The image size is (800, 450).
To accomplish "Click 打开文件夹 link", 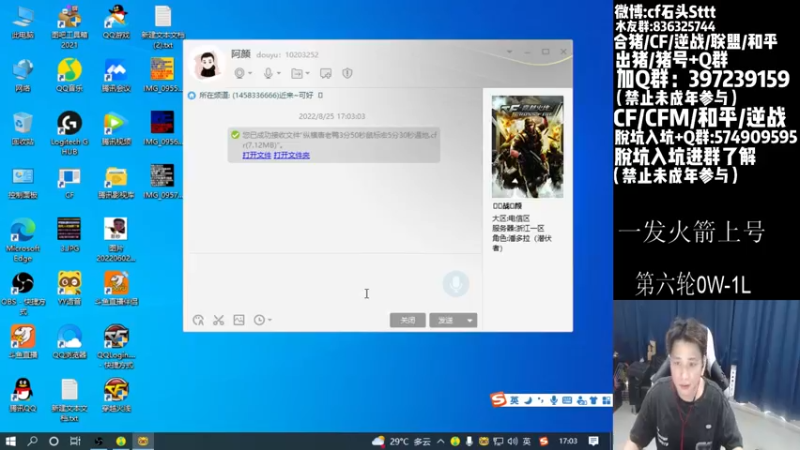I will tap(291, 155).
